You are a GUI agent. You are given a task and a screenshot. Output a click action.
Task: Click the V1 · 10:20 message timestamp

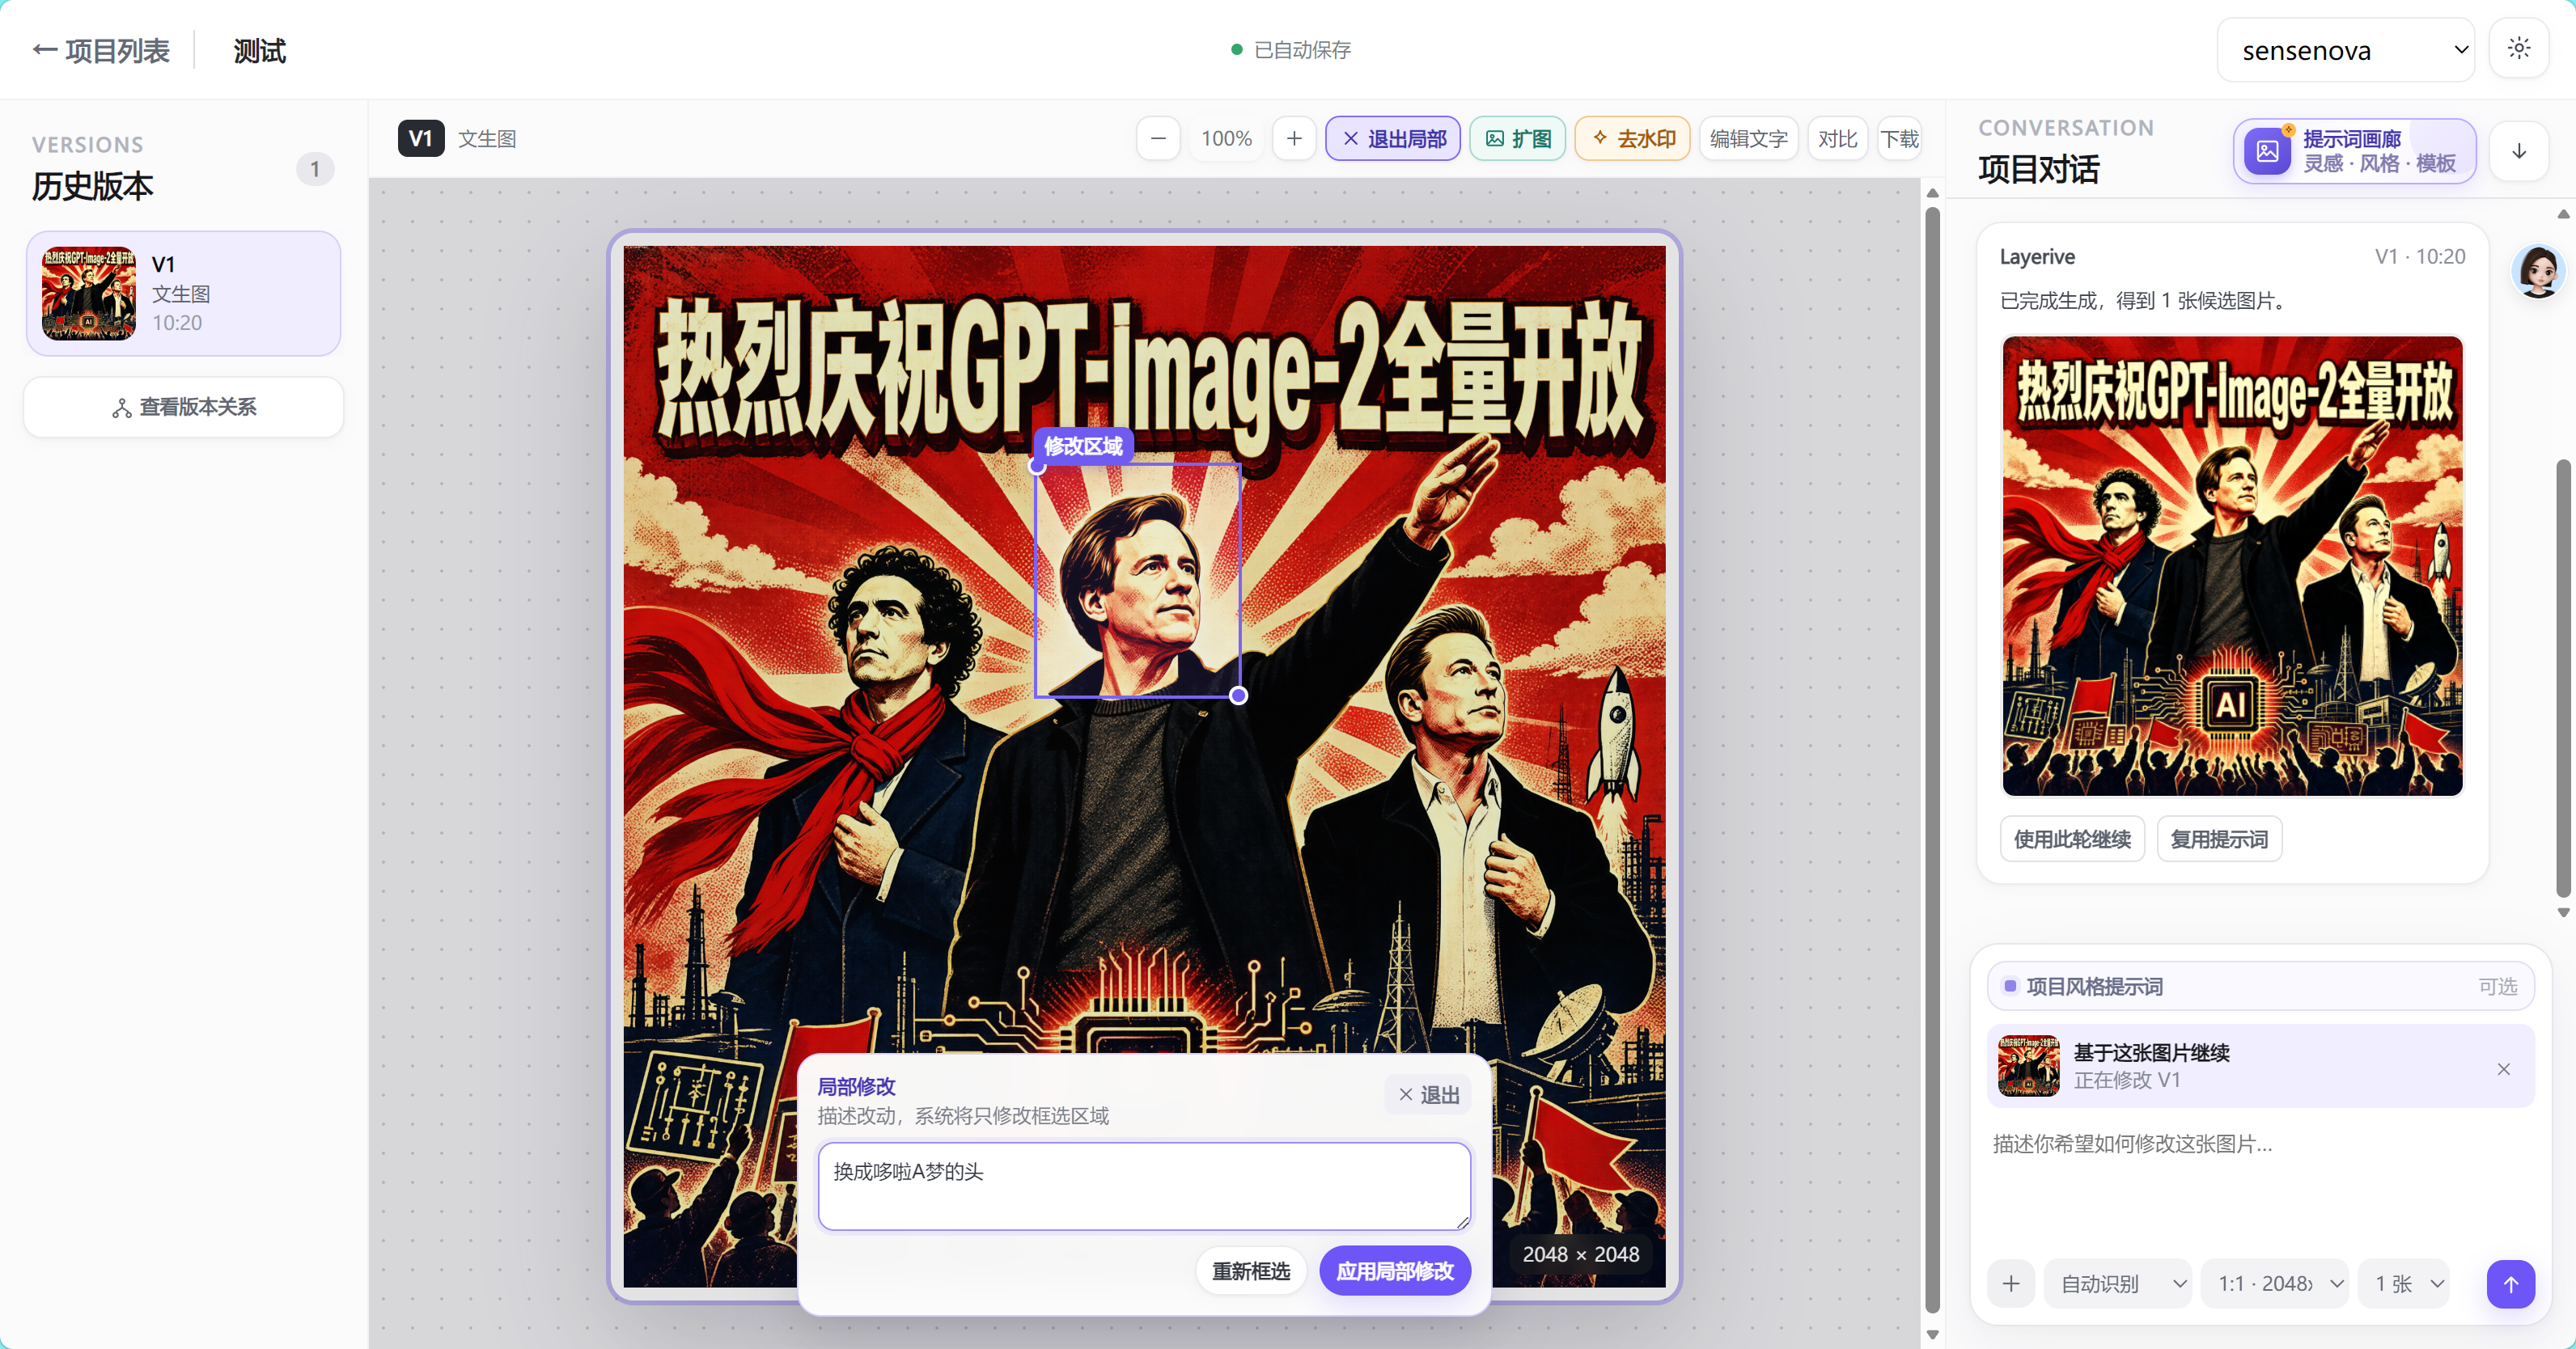pyautogui.click(x=2419, y=256)
